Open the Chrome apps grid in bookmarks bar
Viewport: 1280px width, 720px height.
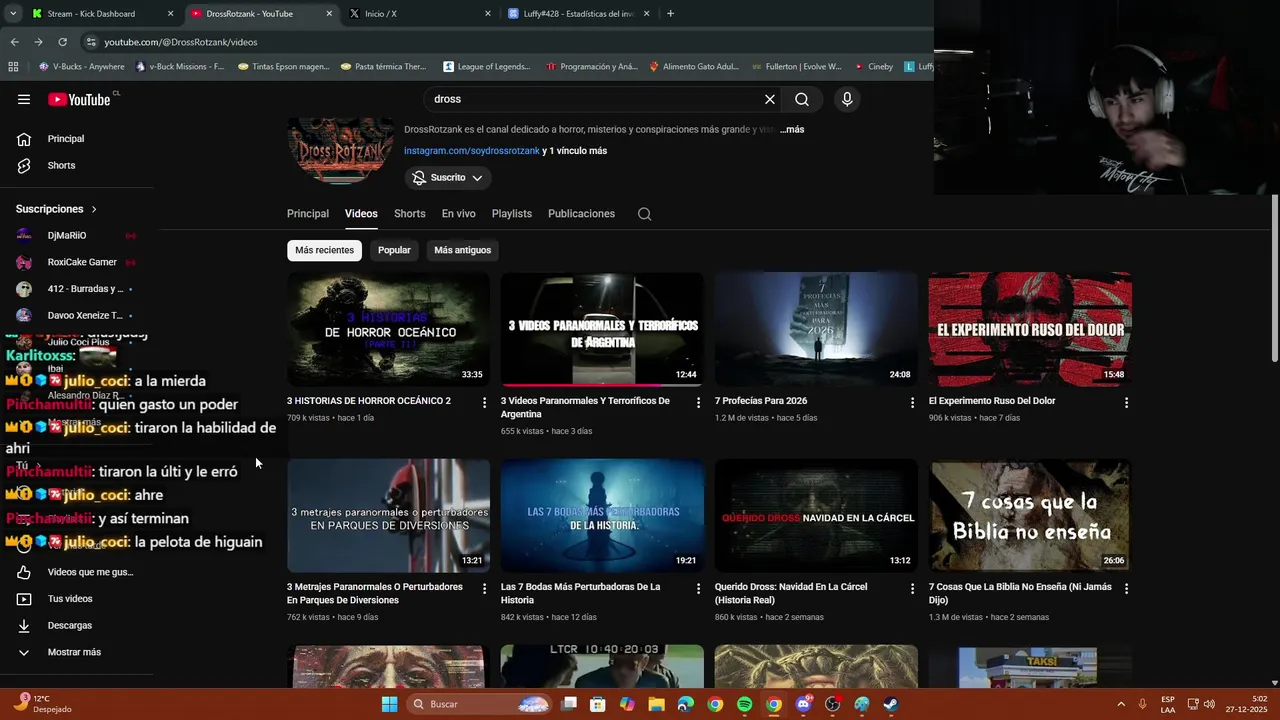click(x=13, y=67)
